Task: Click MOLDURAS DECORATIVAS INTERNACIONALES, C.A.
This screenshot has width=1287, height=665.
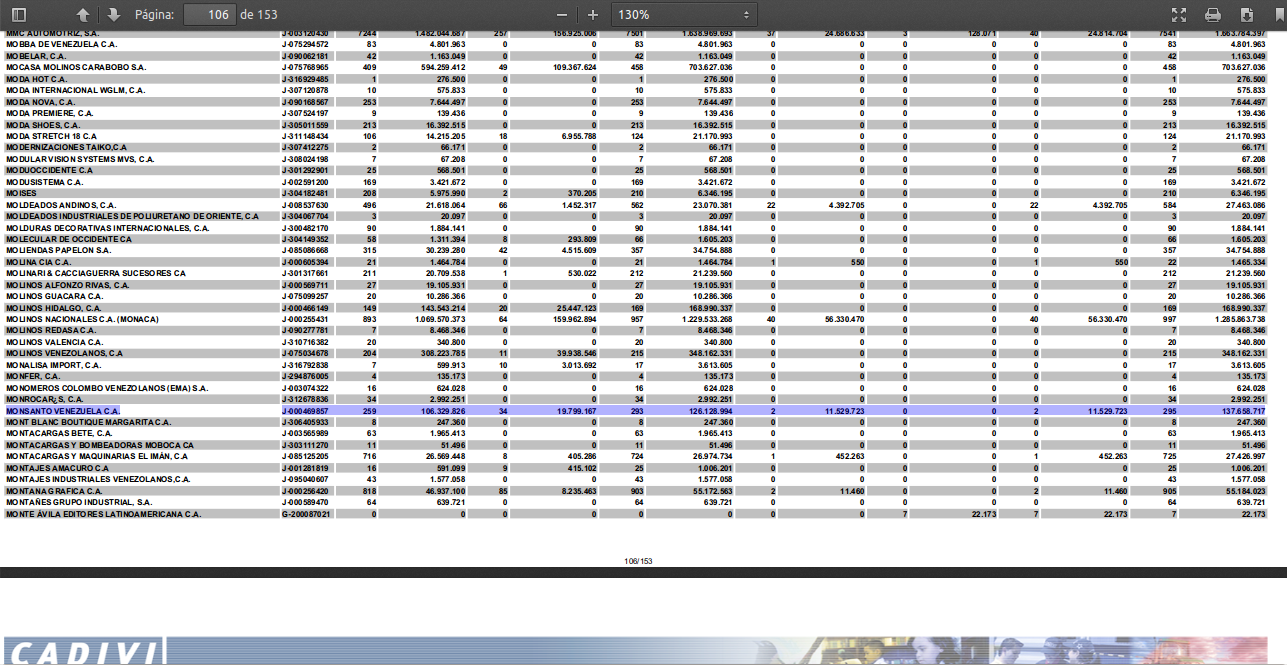Action: click(x=107, y=228)
